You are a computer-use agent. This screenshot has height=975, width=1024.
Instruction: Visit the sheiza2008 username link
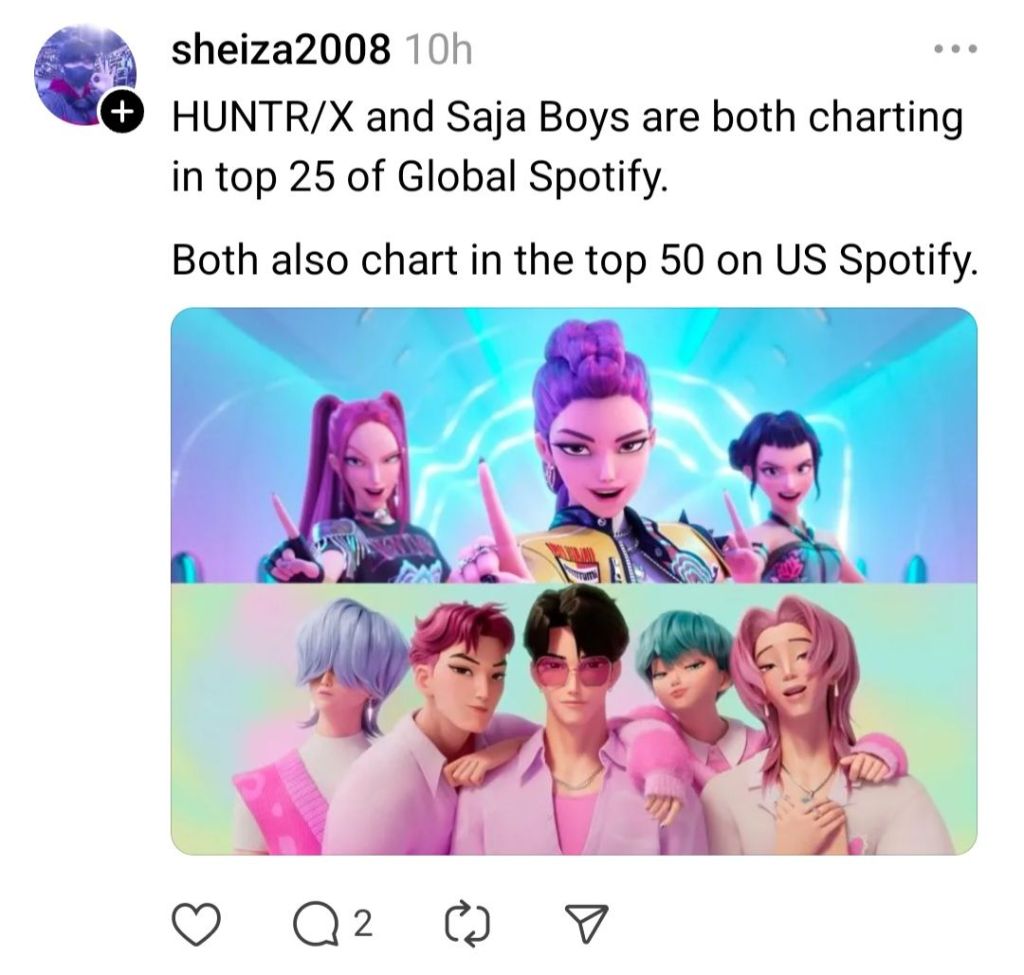(281, 49)
